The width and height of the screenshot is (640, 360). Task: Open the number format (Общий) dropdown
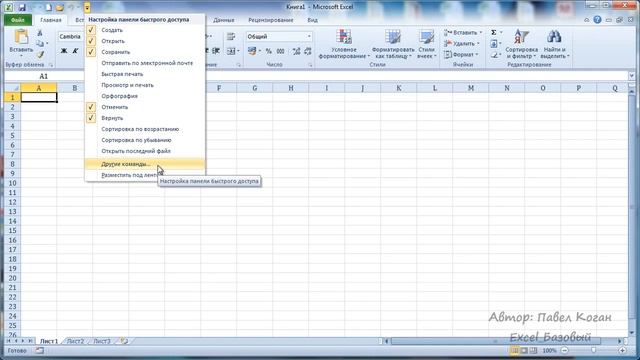click(x=309, y=37)
